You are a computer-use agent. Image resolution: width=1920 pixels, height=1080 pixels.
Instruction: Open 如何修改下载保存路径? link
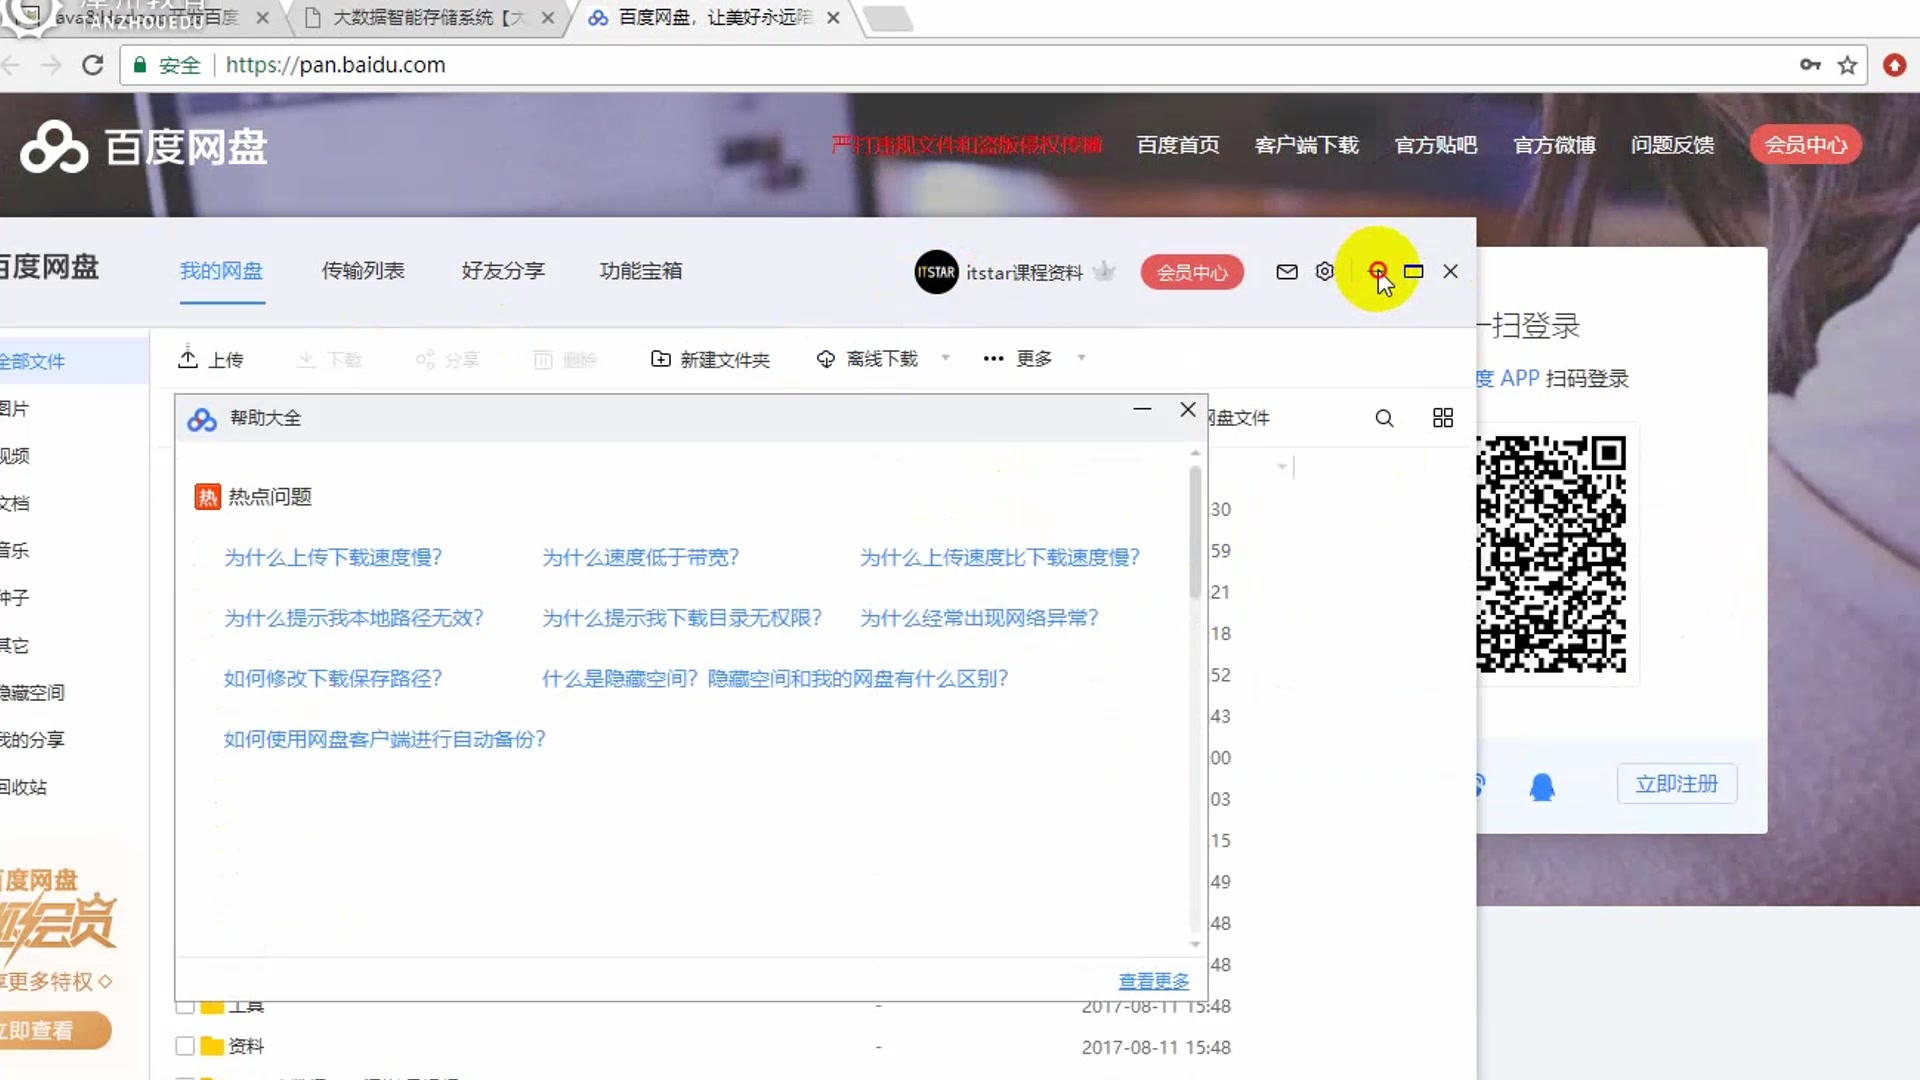(x=333, y=679)
